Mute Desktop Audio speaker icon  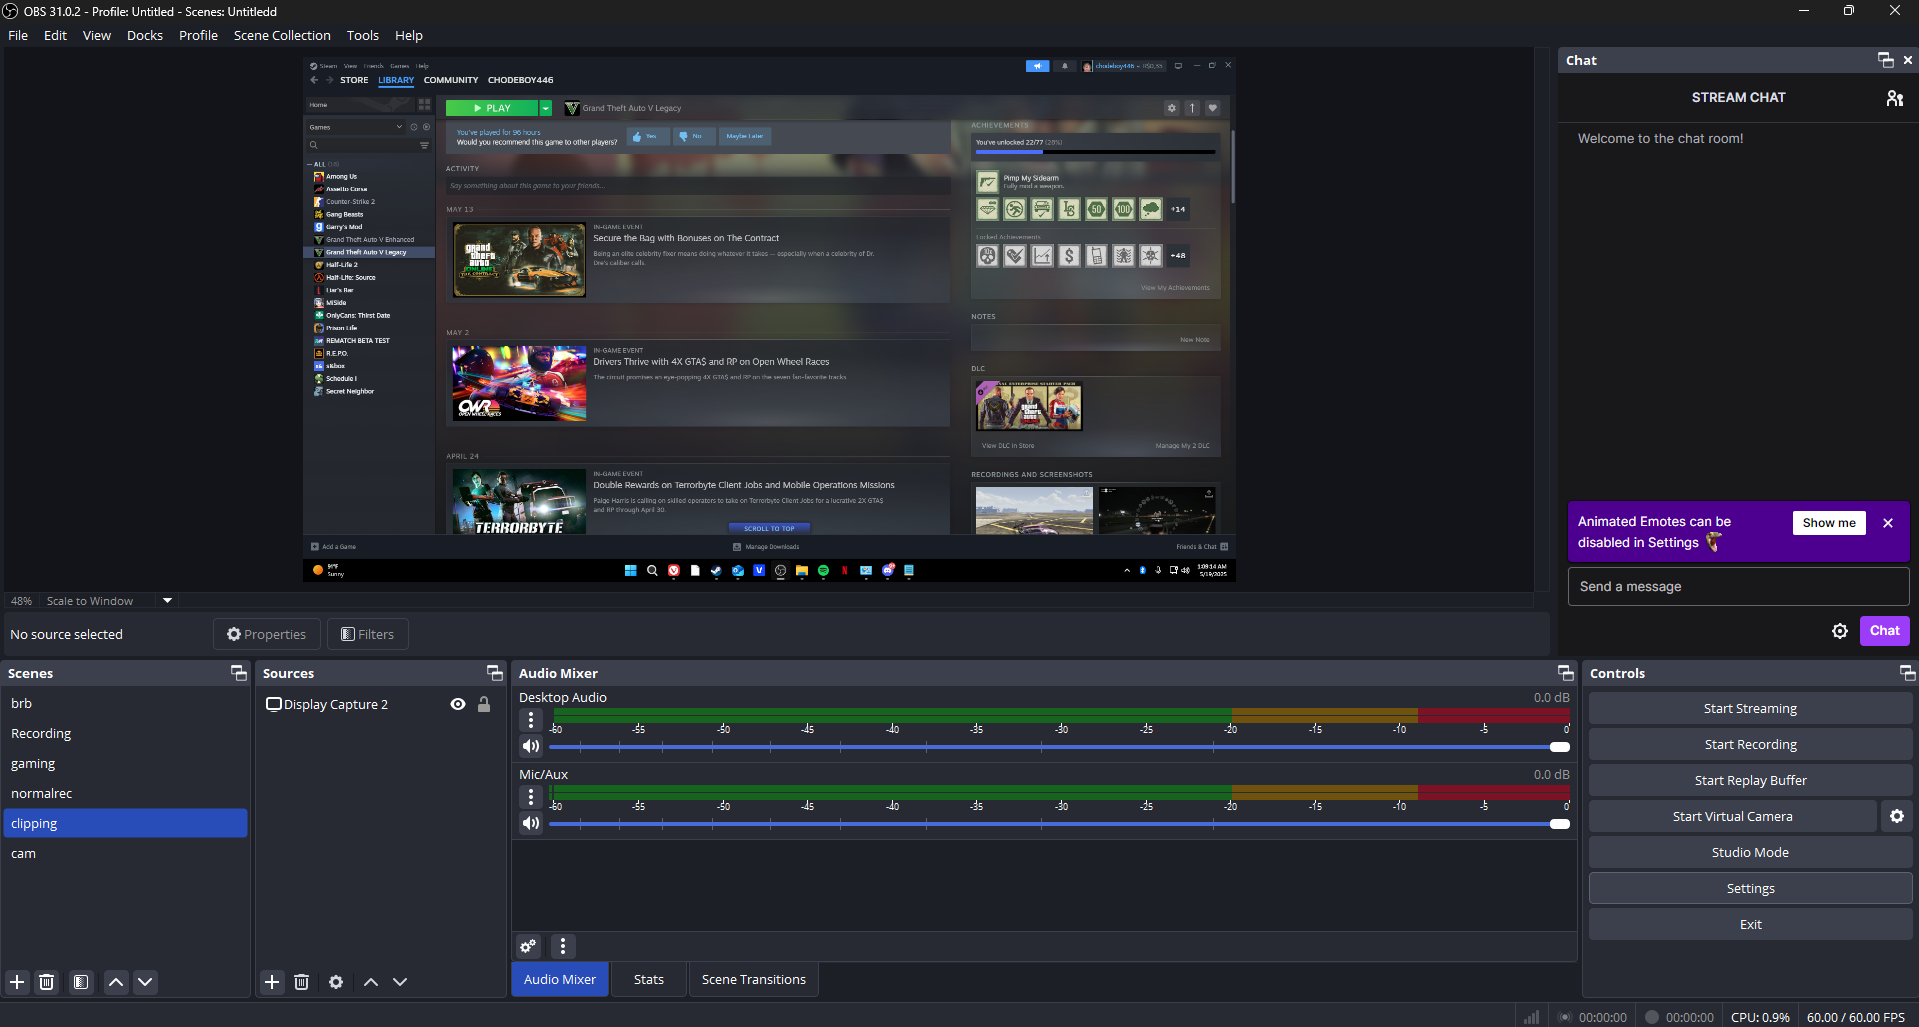[x=531, y=746]
